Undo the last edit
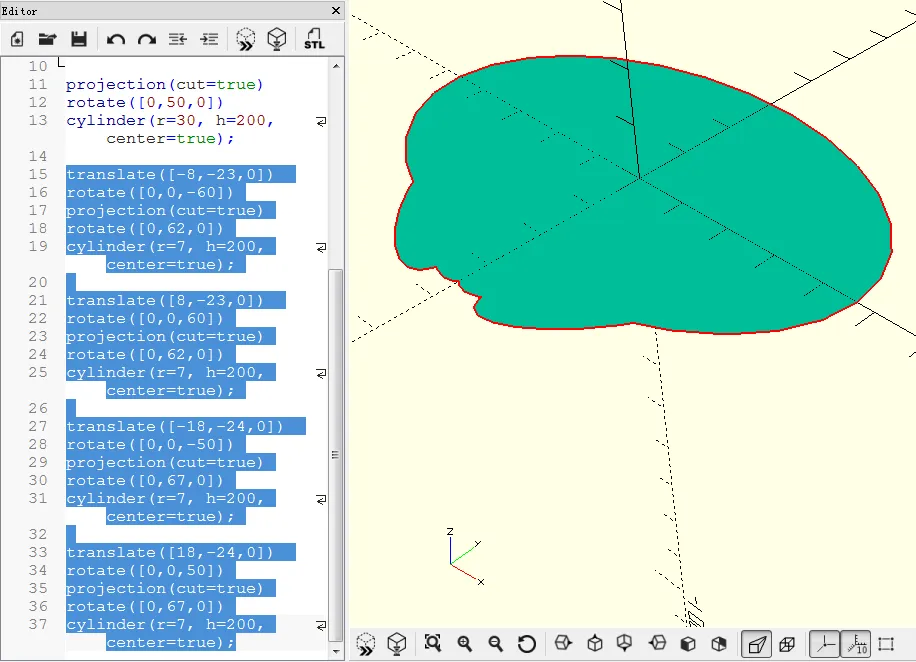This screenshot has height=662, width=916. (x=116, y=39)
